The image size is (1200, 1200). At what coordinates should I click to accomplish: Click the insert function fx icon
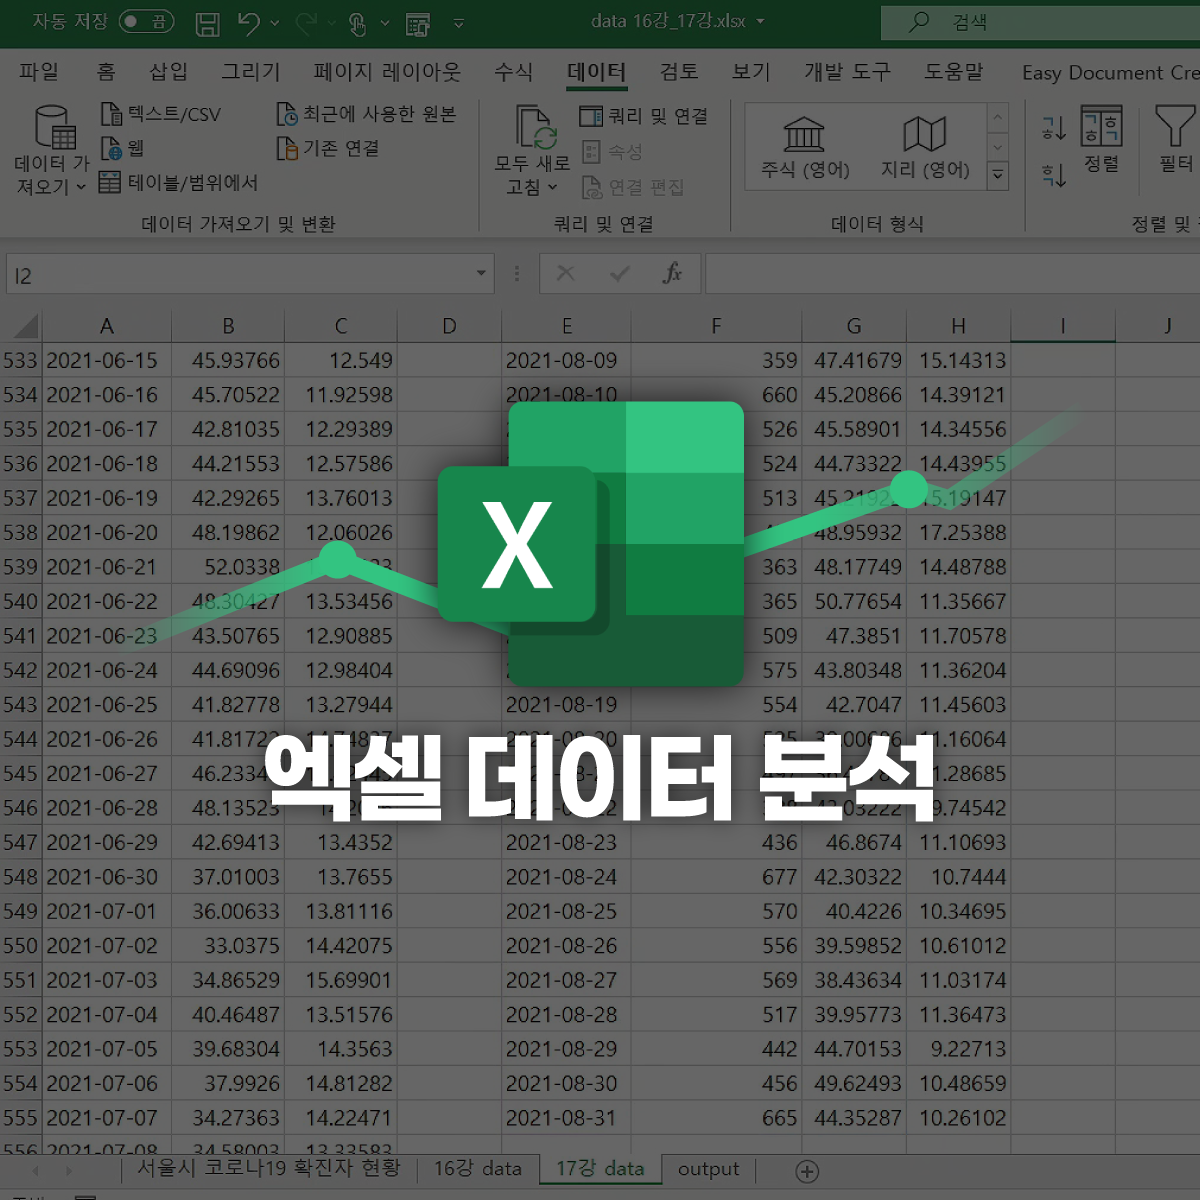(x=672, y=273)
